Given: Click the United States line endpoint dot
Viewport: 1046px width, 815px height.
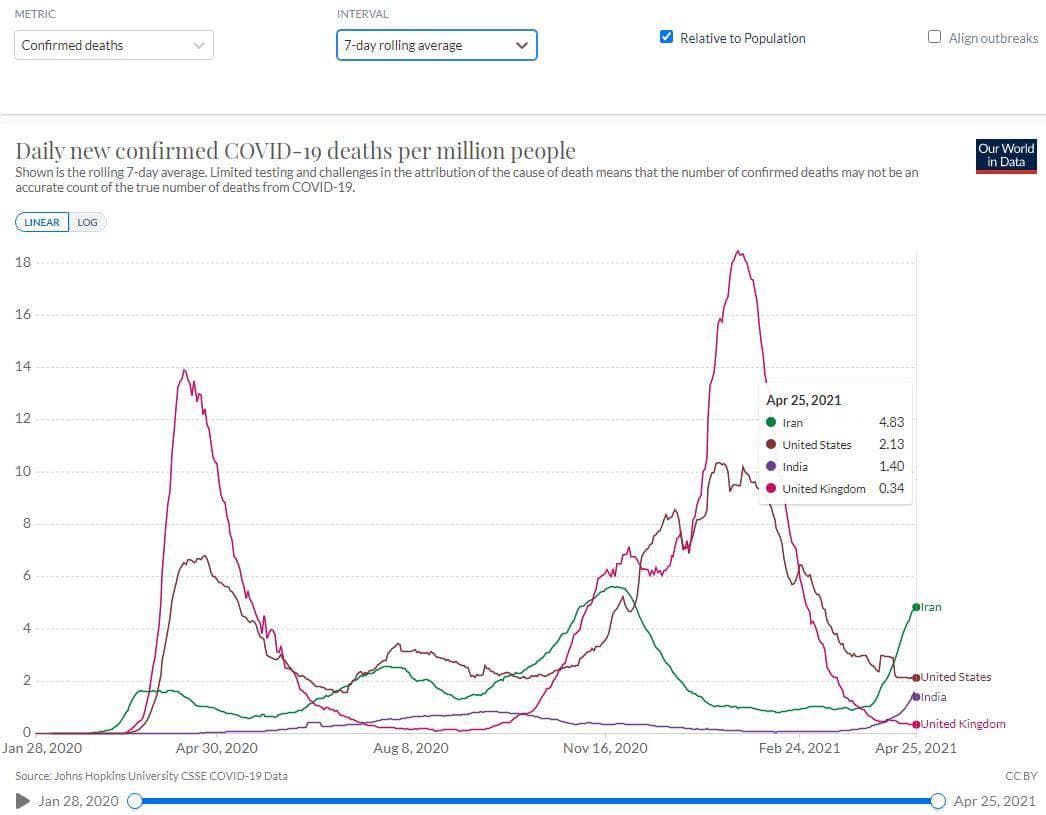Looking at the screenshot, I should tap(916, 677).
